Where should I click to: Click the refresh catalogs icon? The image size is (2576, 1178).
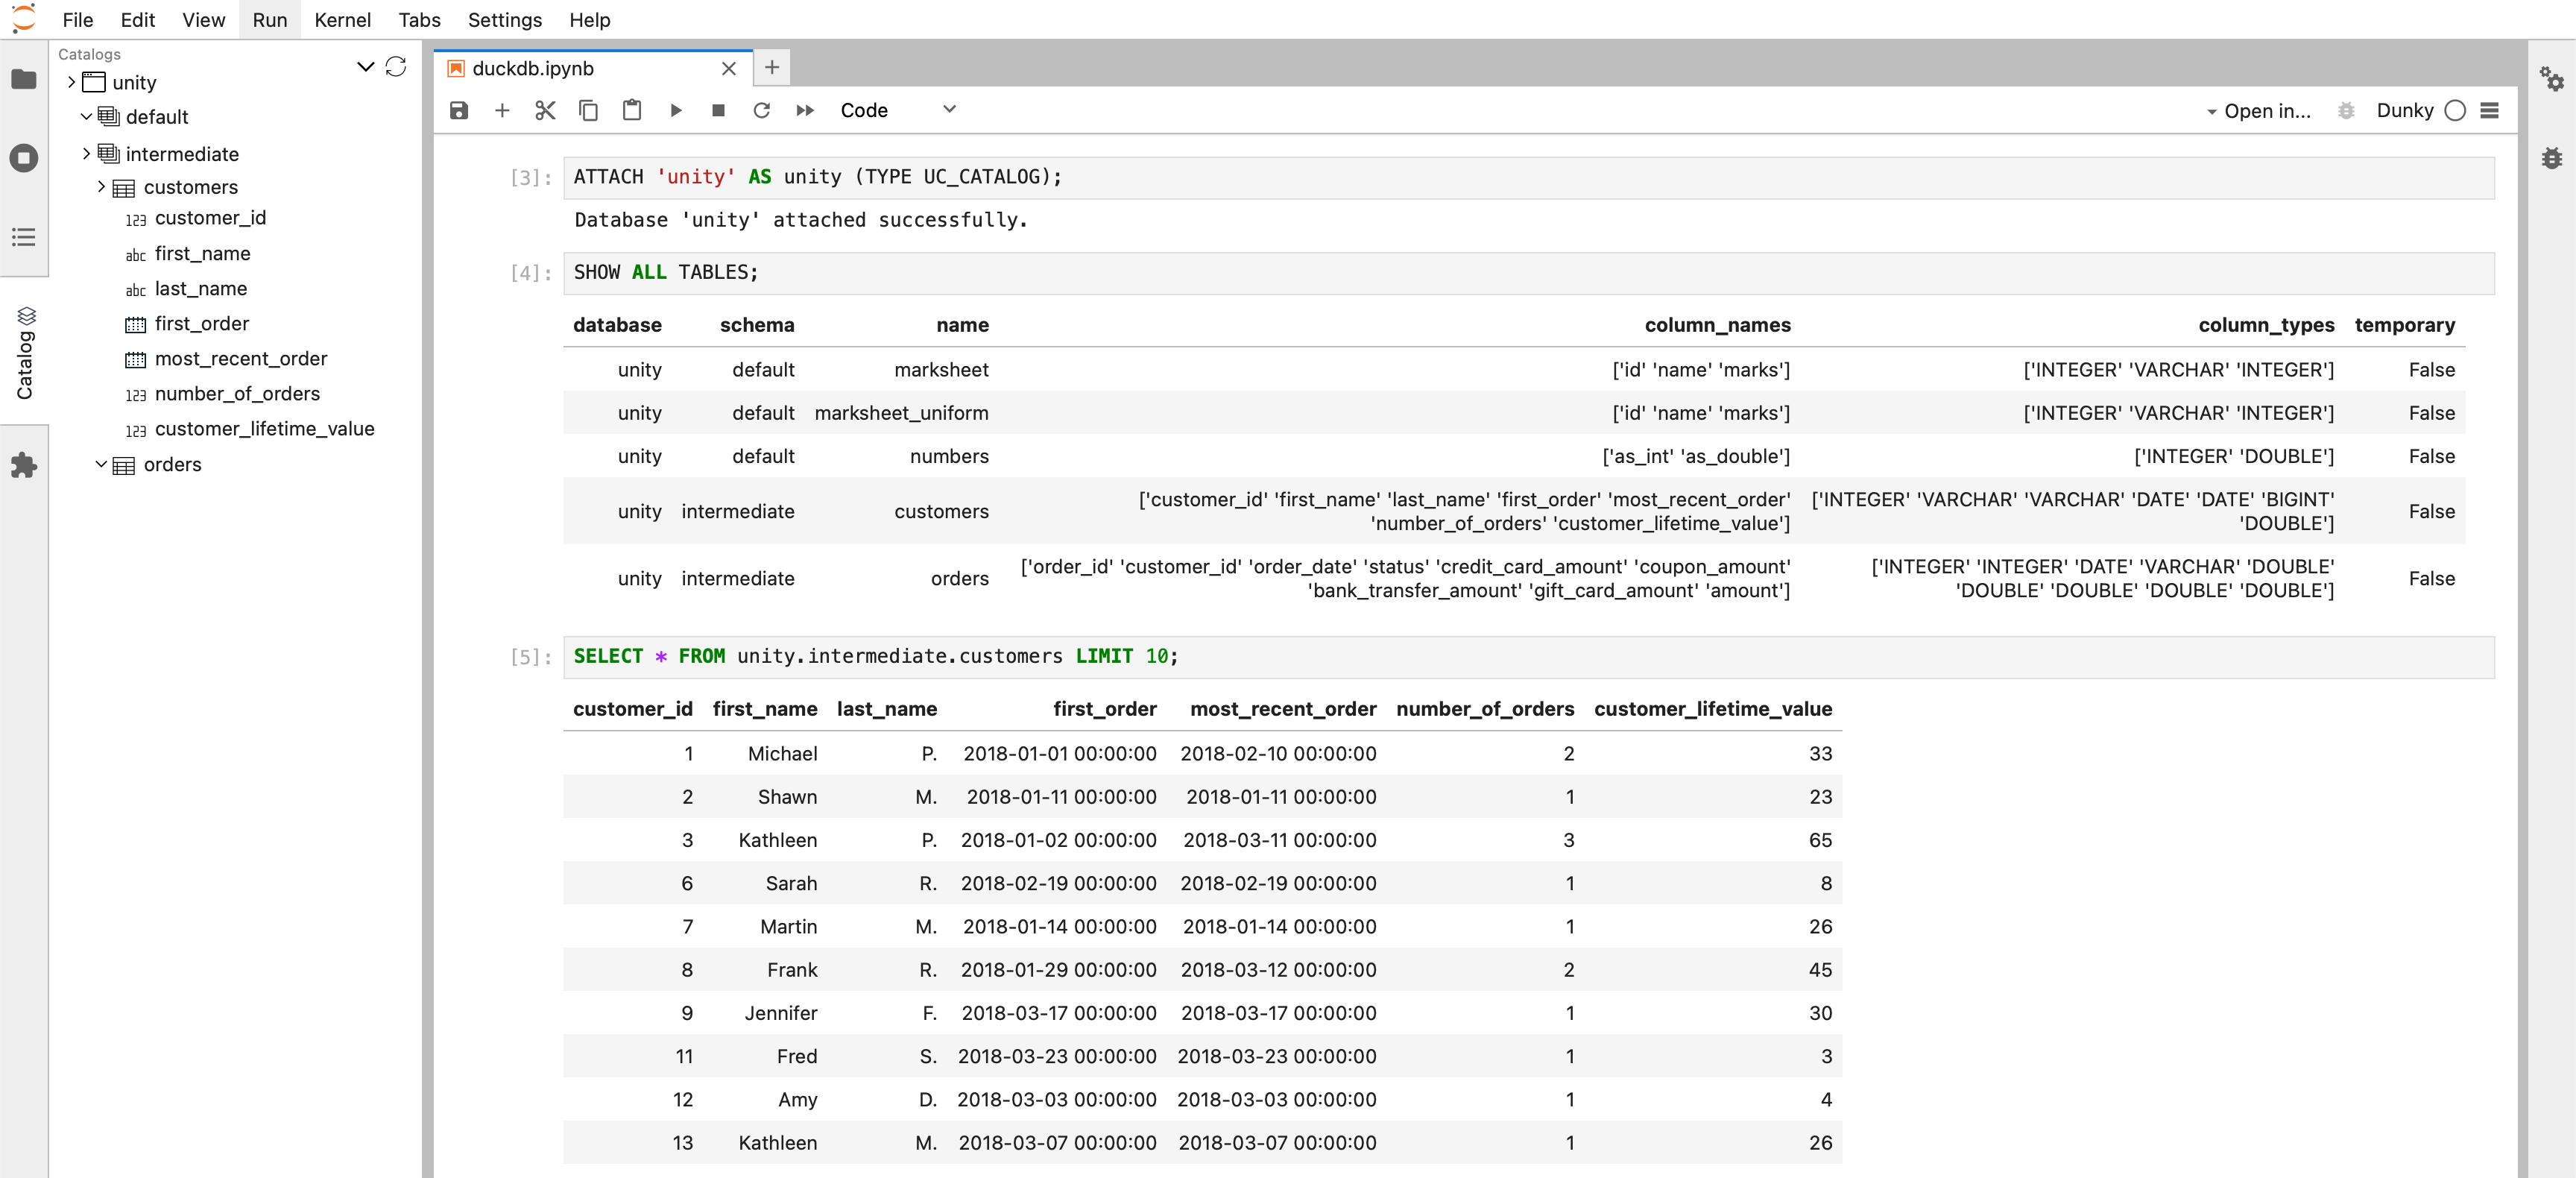click(396, 66)
